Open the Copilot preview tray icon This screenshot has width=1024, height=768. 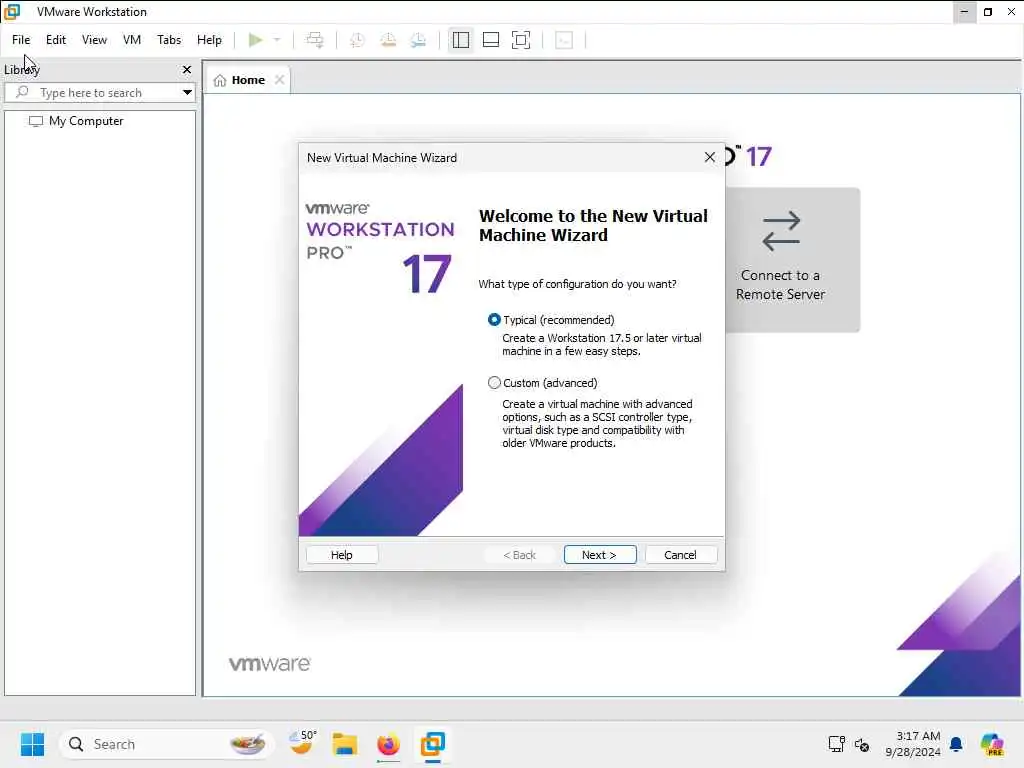[x=992, y=744]
